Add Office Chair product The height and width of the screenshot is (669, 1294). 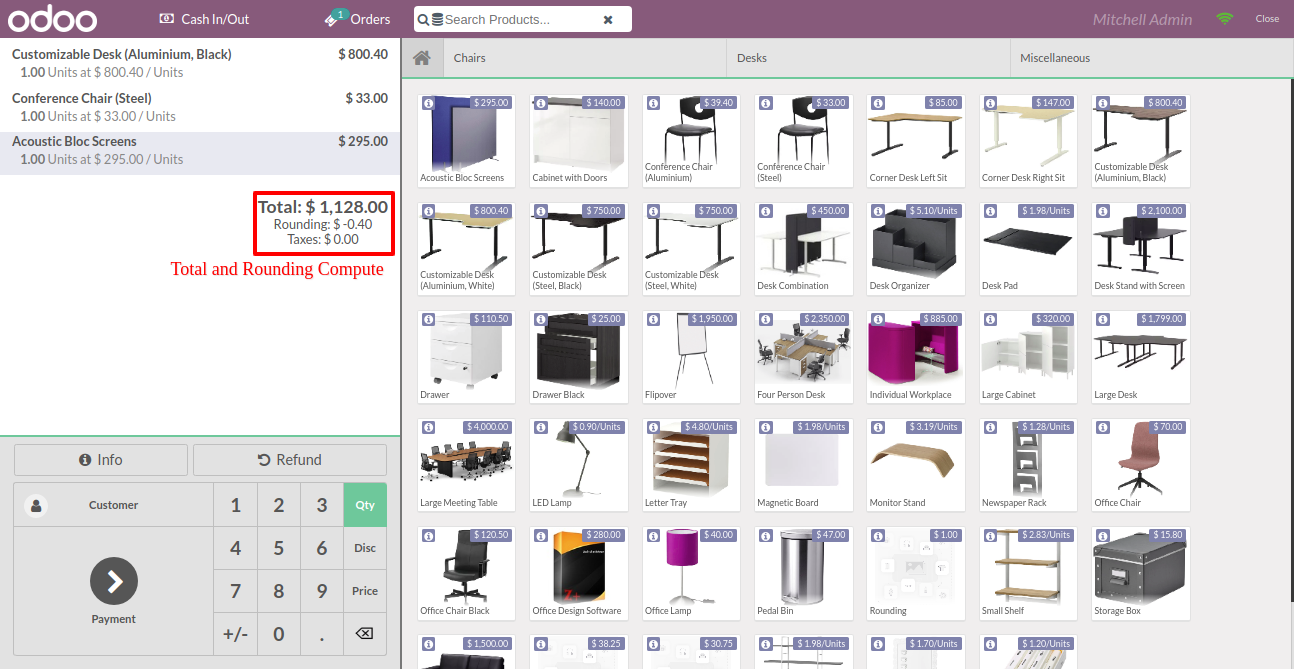coord(1141,465)
